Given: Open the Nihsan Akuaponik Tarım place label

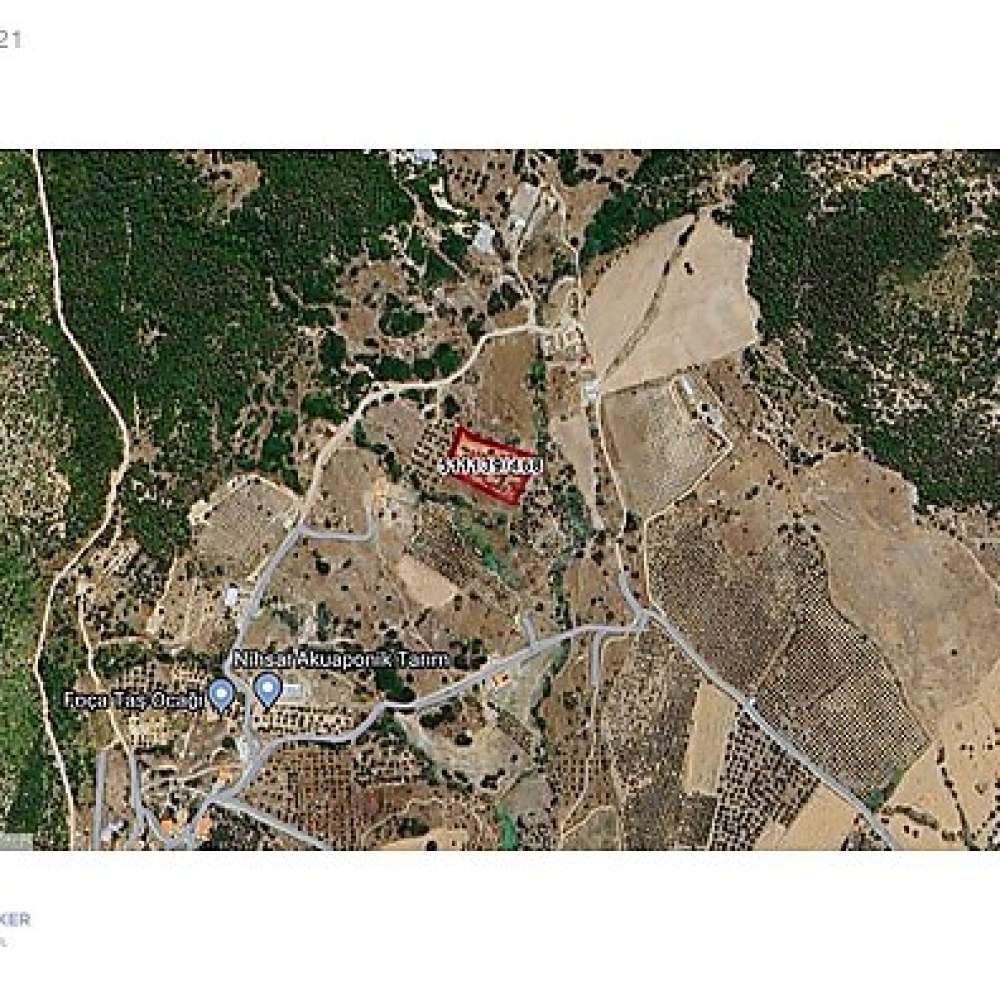Looking at the screenshot, I should 341,659.
